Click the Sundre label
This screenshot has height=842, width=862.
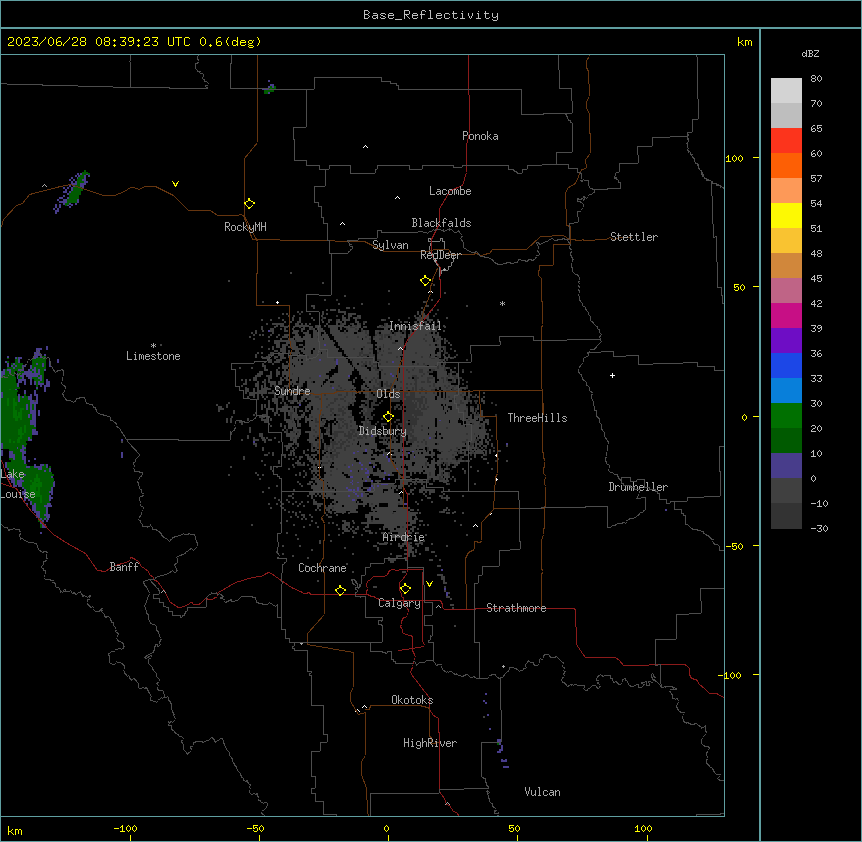(292, 391)
